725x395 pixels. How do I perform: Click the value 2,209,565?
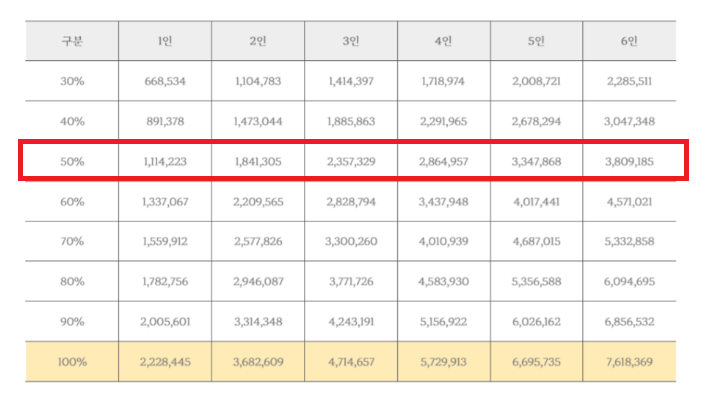pos(258,202)
